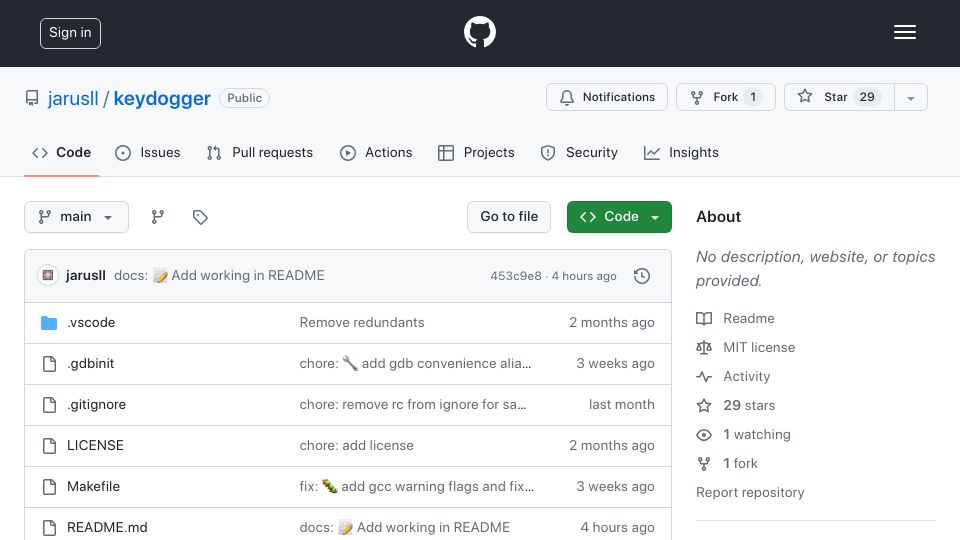960x540 pixels.
Task: View tags via the tag icon
Action: click(x=200, y=217)
